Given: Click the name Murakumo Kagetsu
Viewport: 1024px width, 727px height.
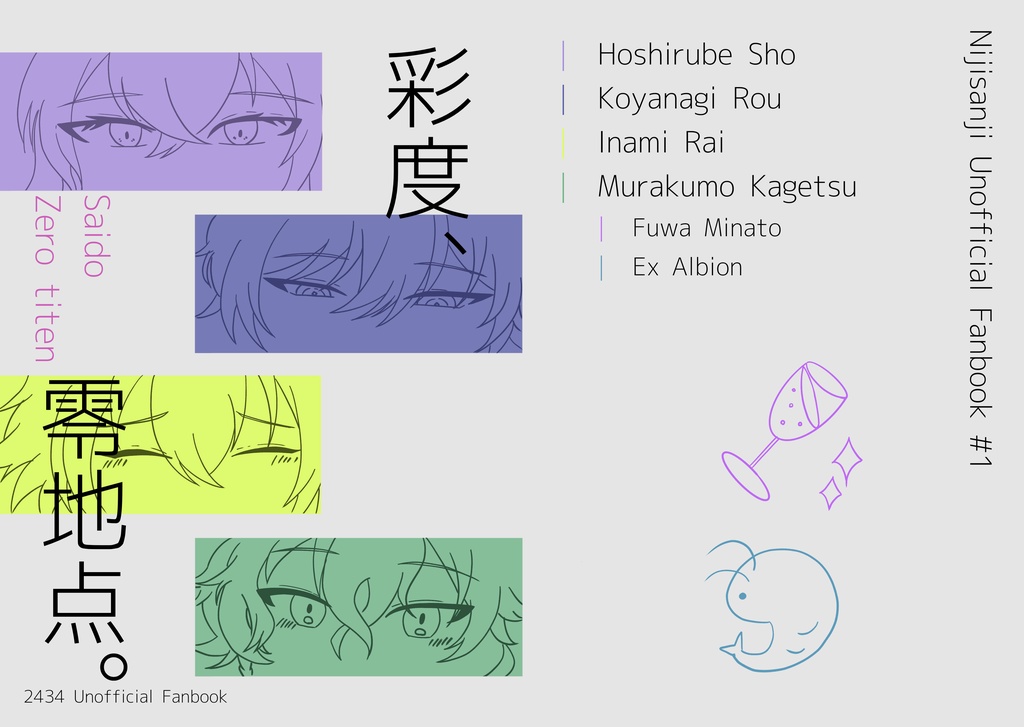Looking at the screenshot, I should coord(727,187).
